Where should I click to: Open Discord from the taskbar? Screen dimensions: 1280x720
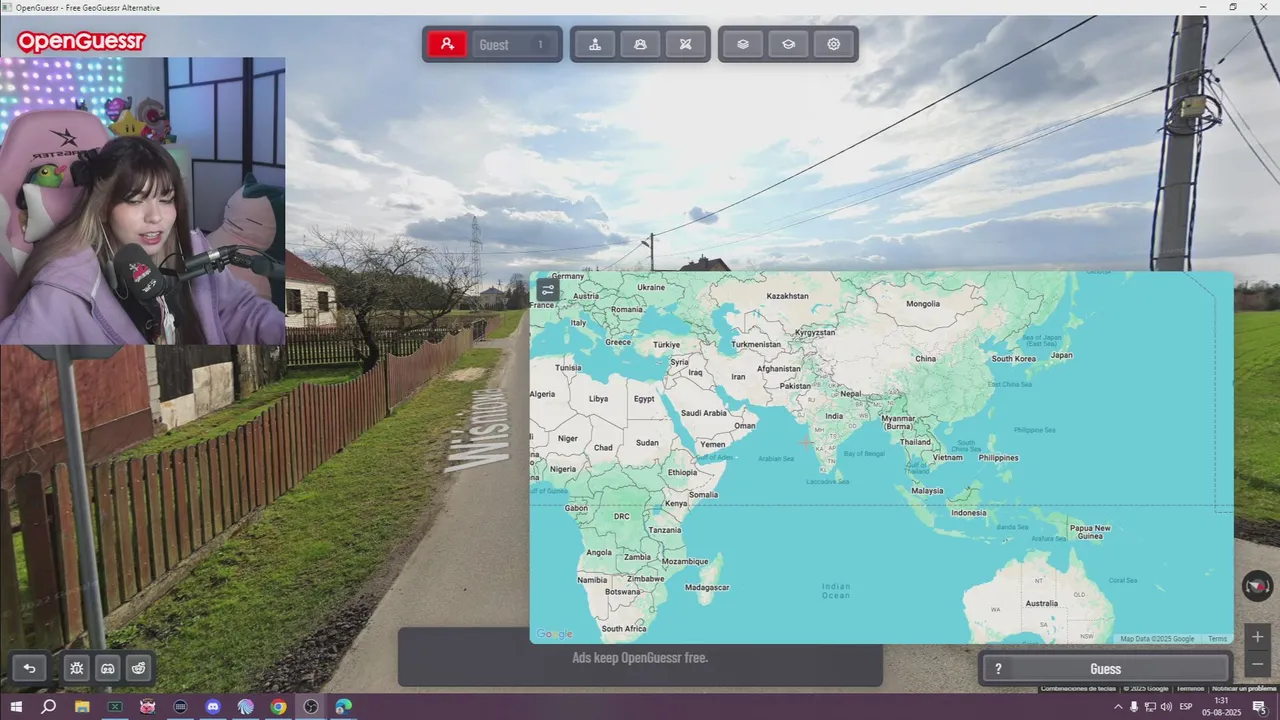pos(213,707)
